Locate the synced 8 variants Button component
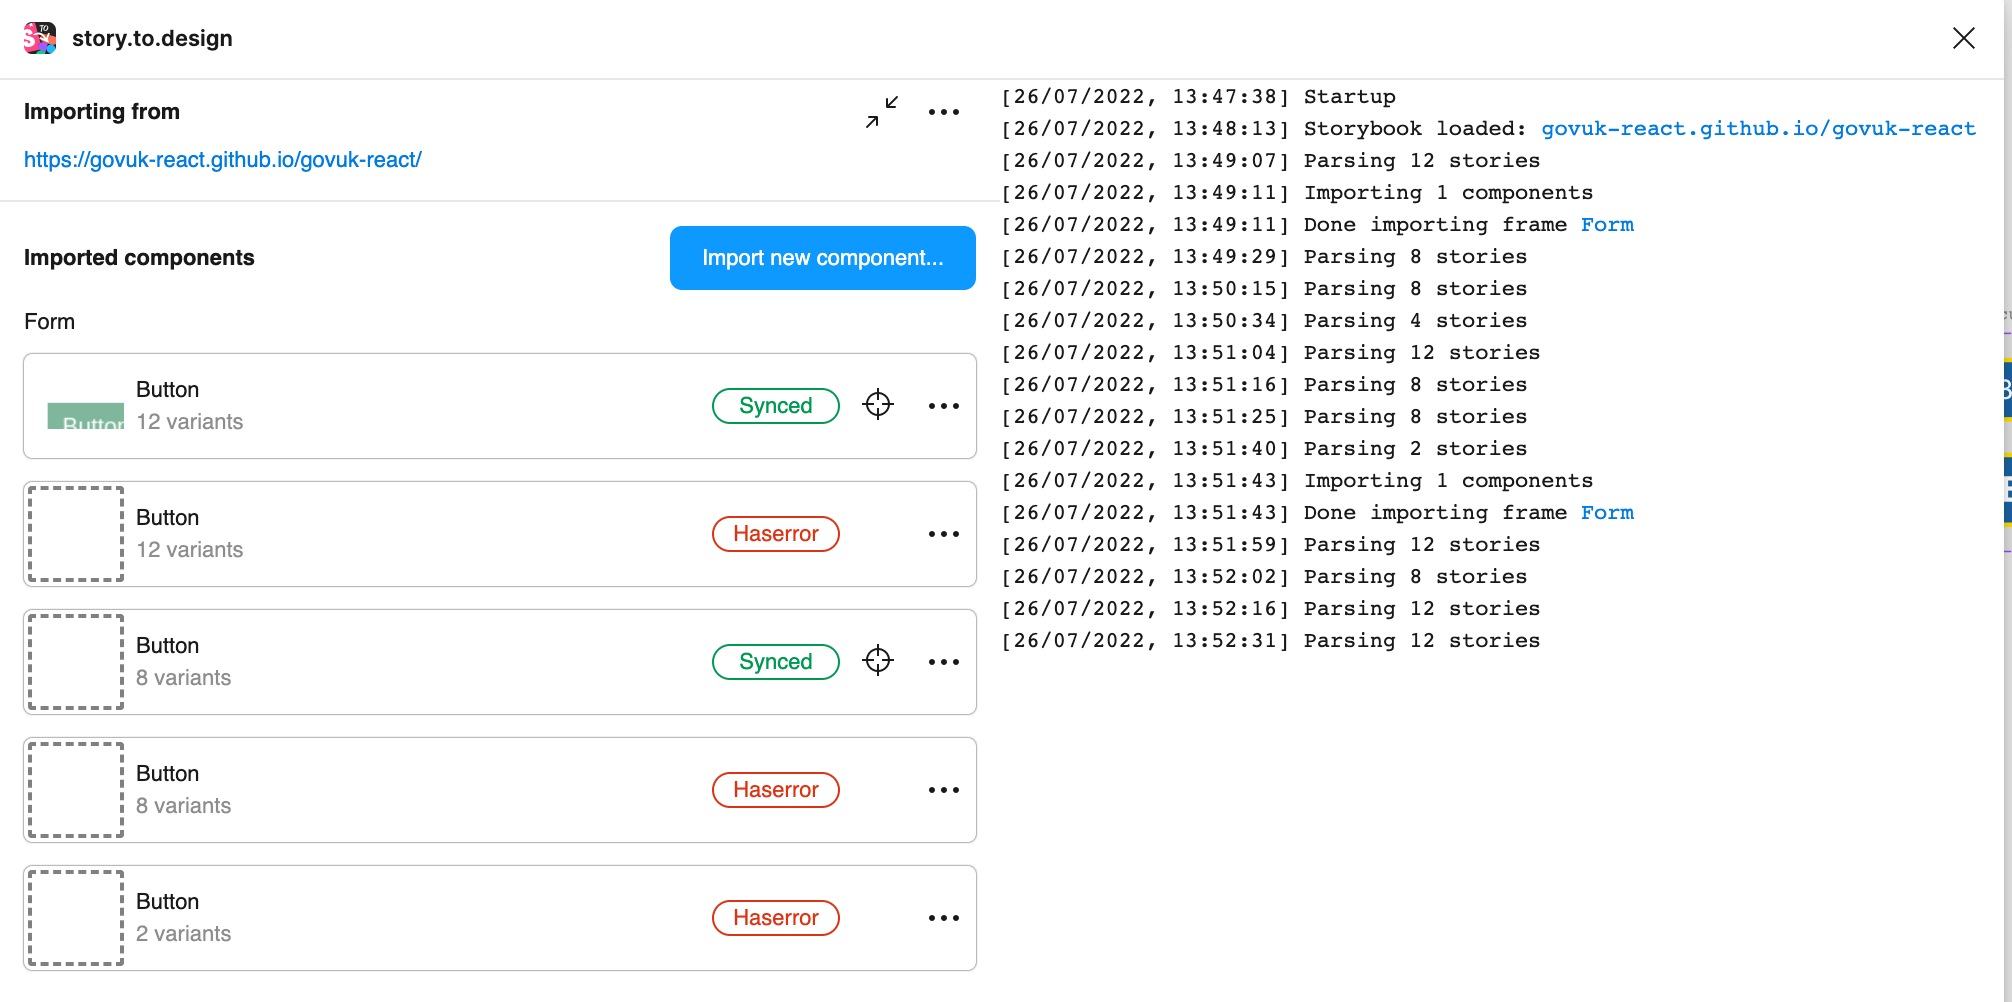 pos(878,661)
